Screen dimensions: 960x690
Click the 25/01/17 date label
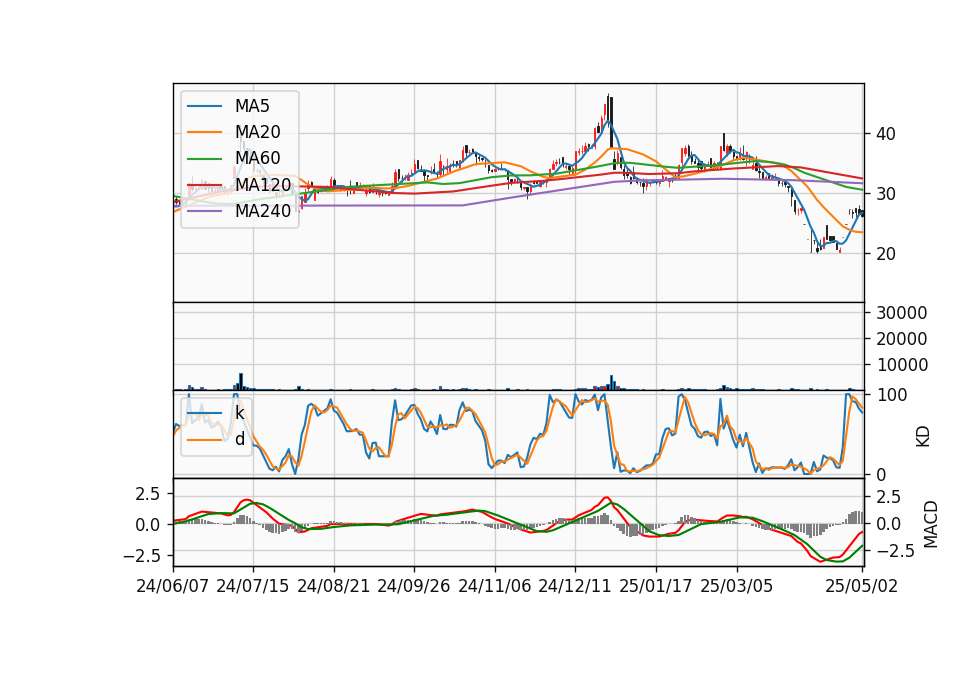(x=656, y=586)
